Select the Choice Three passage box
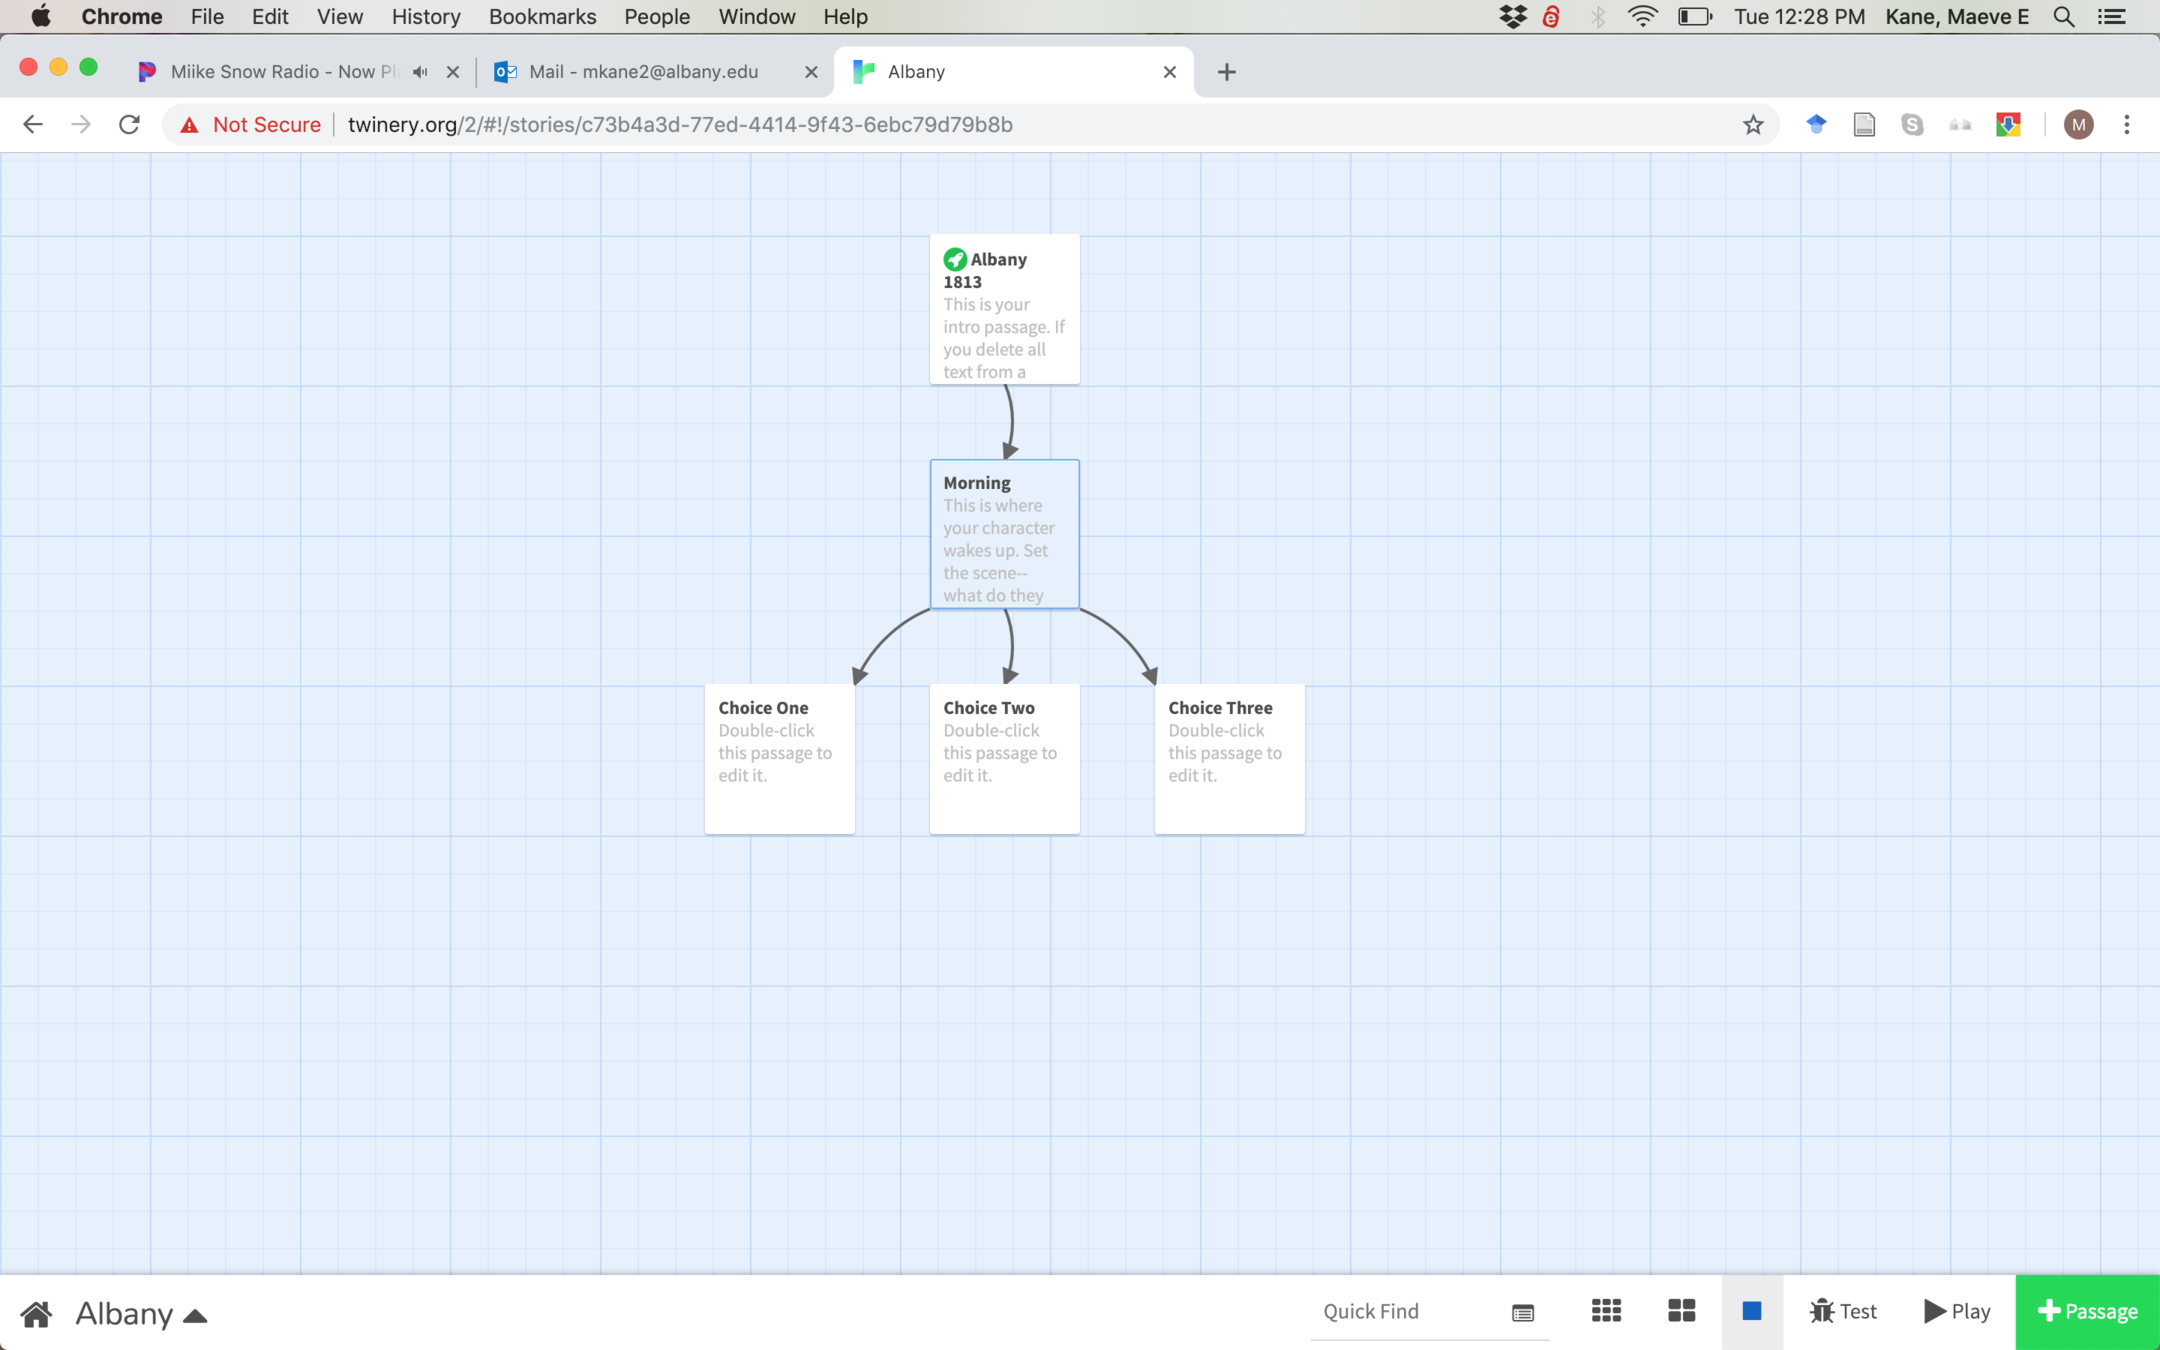This screenshot has height=1350, width=2160. tap(1229, 758)
